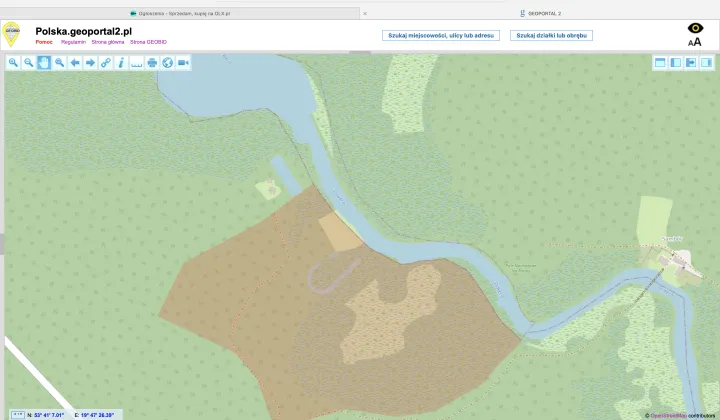Toggle the left side panel icon
720x420 pixels.
(675, 62)
